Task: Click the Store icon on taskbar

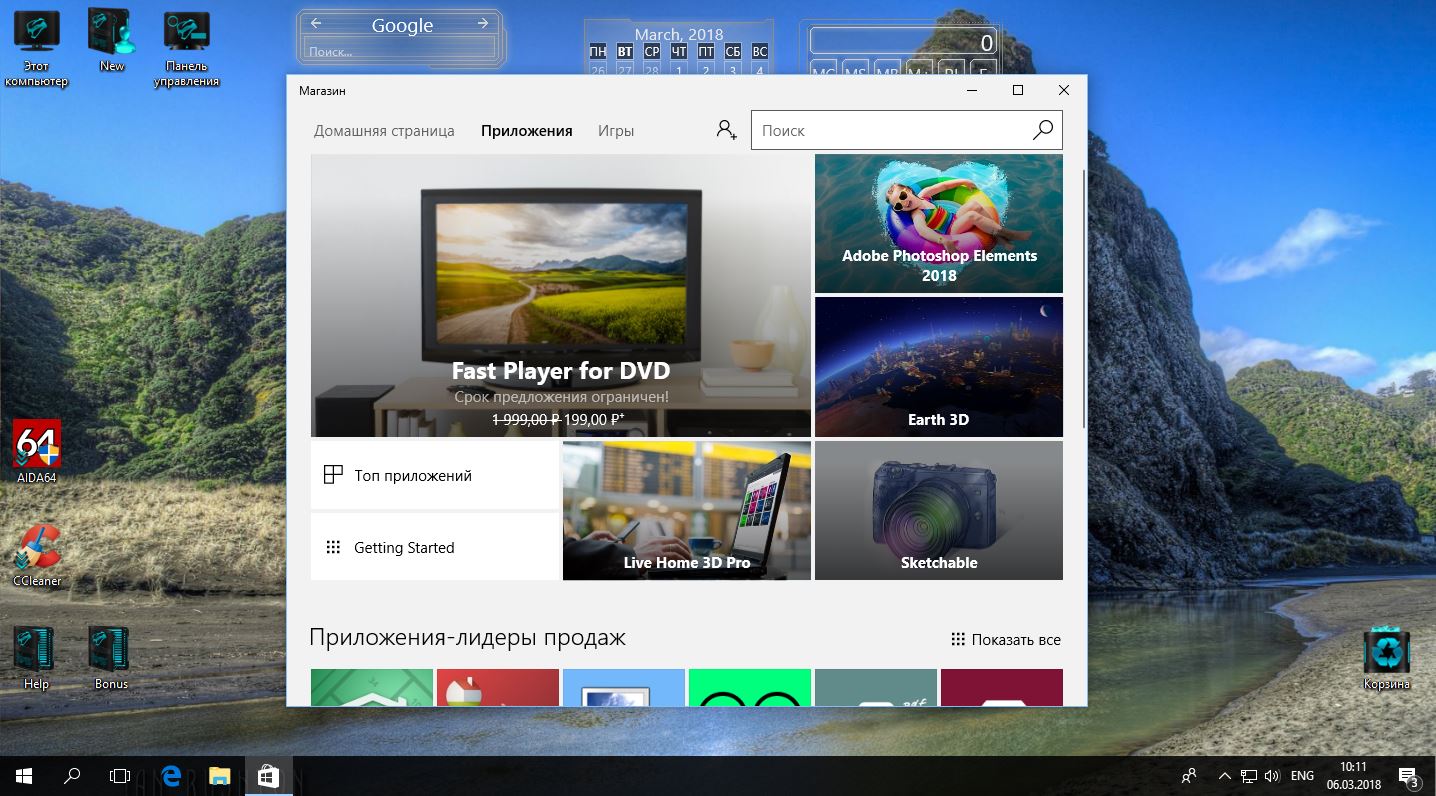Action: [268, 775]
